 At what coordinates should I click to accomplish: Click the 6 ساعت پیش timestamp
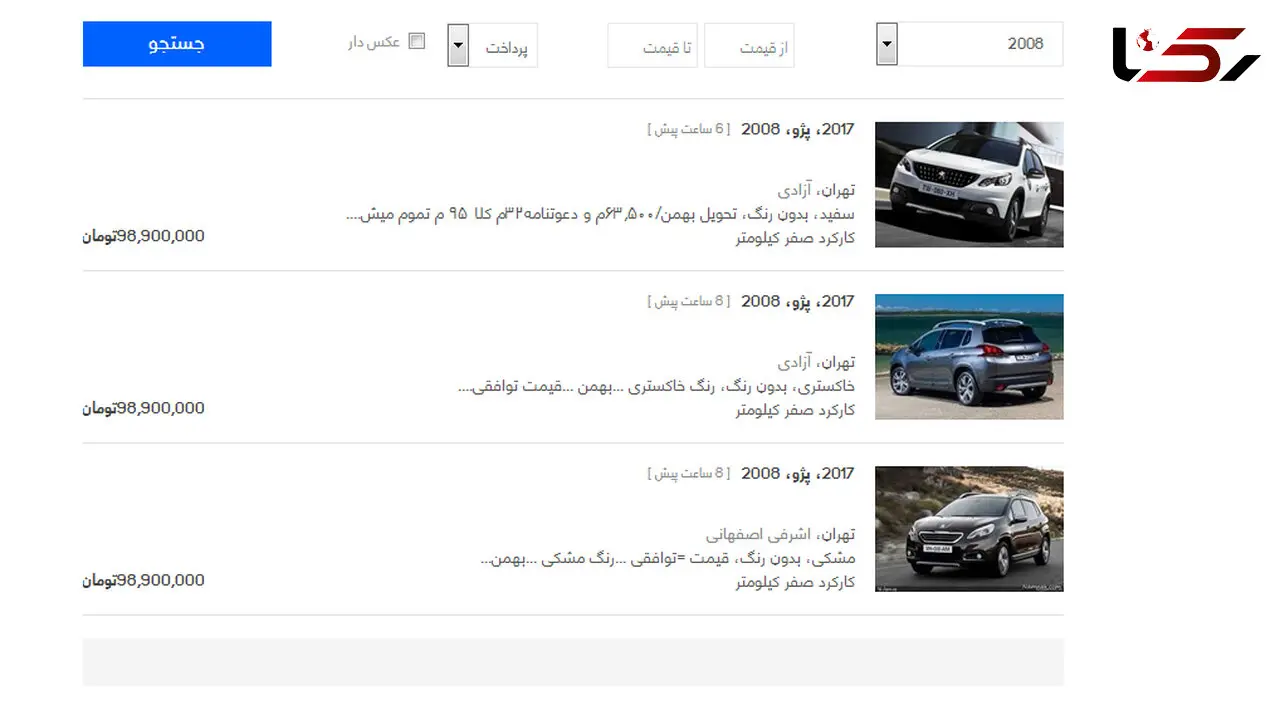point(689,129)
